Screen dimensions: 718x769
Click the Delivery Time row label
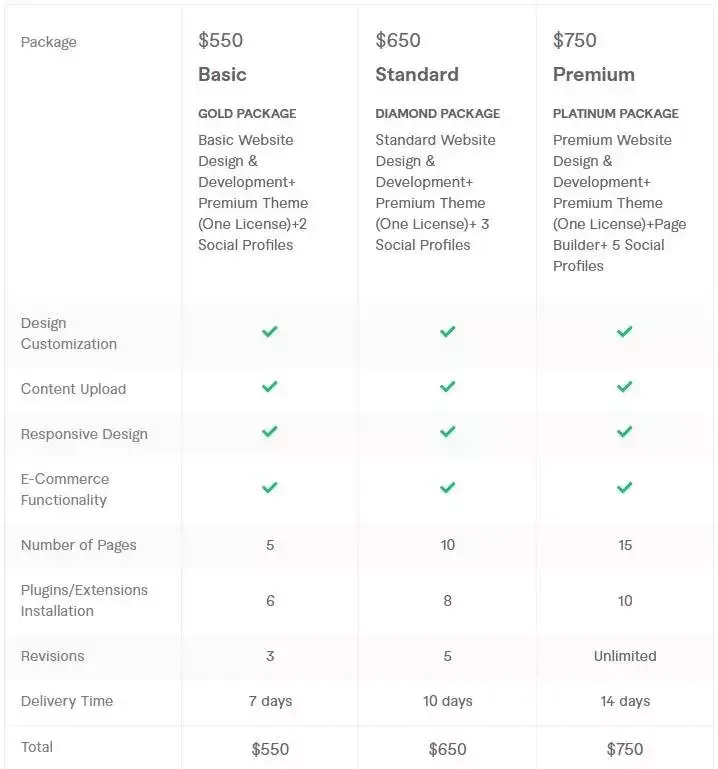point(67,701)
